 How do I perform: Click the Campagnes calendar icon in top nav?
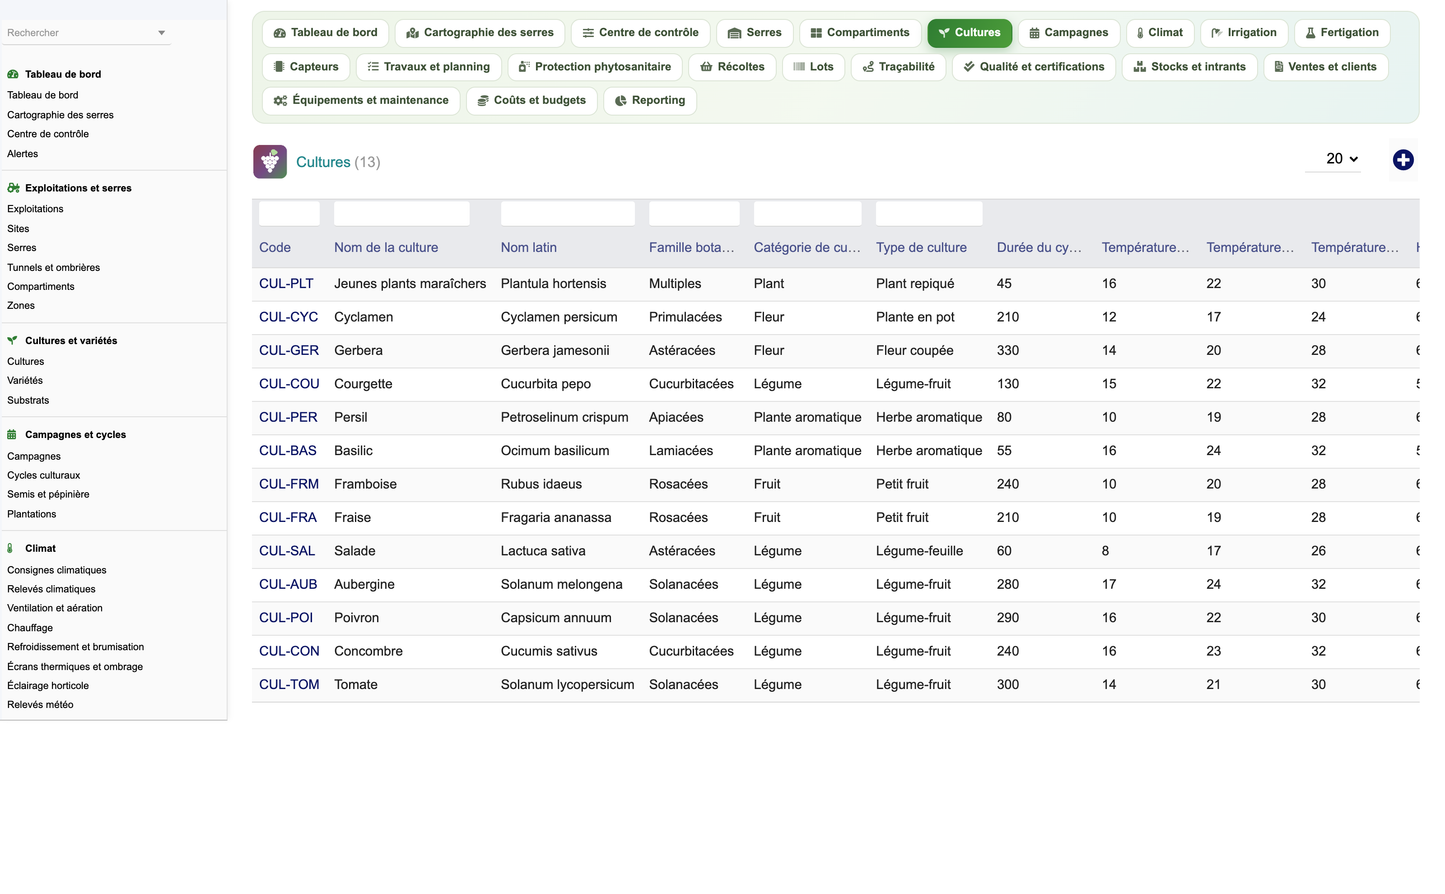point(1034,33)
